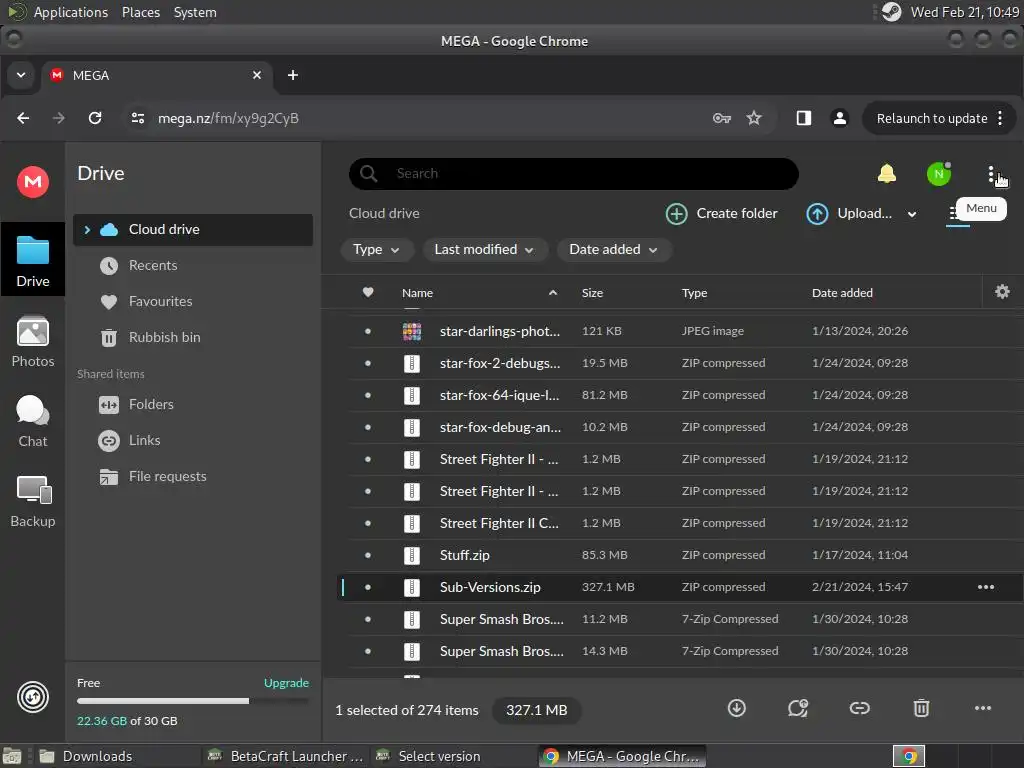This screenshot has width=1024, height=768.
Task: Open the Steam tray icon
Action: point(891,12)
